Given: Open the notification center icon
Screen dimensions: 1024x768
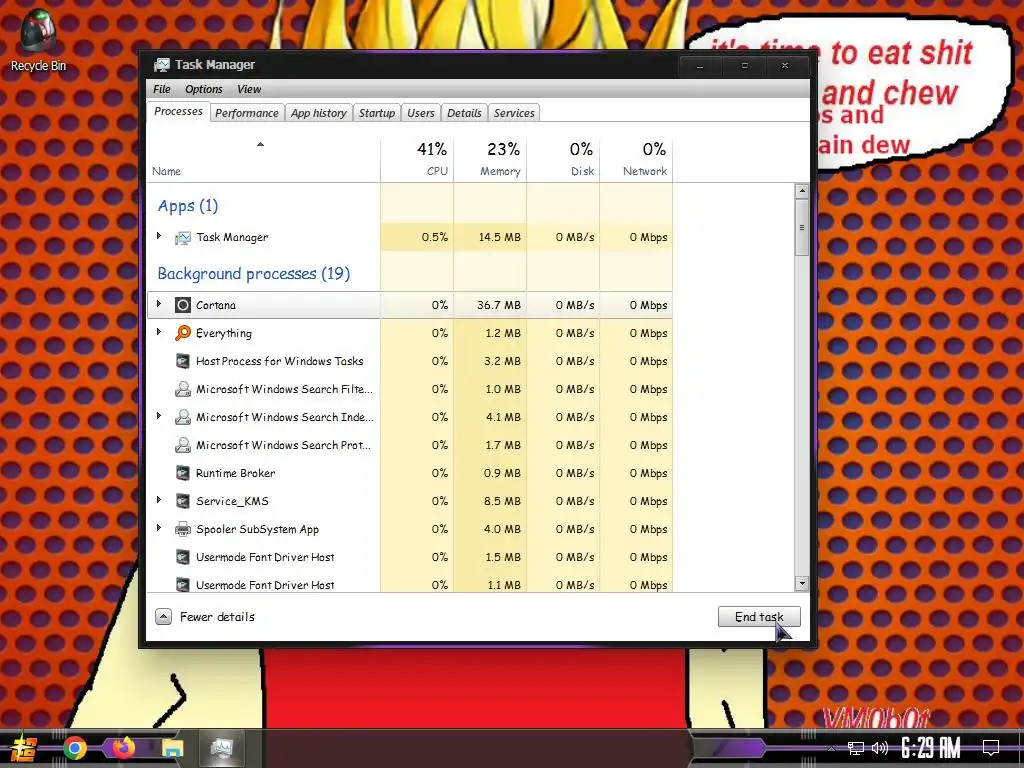Looking at the screenshot, I should tap(991, 748).
